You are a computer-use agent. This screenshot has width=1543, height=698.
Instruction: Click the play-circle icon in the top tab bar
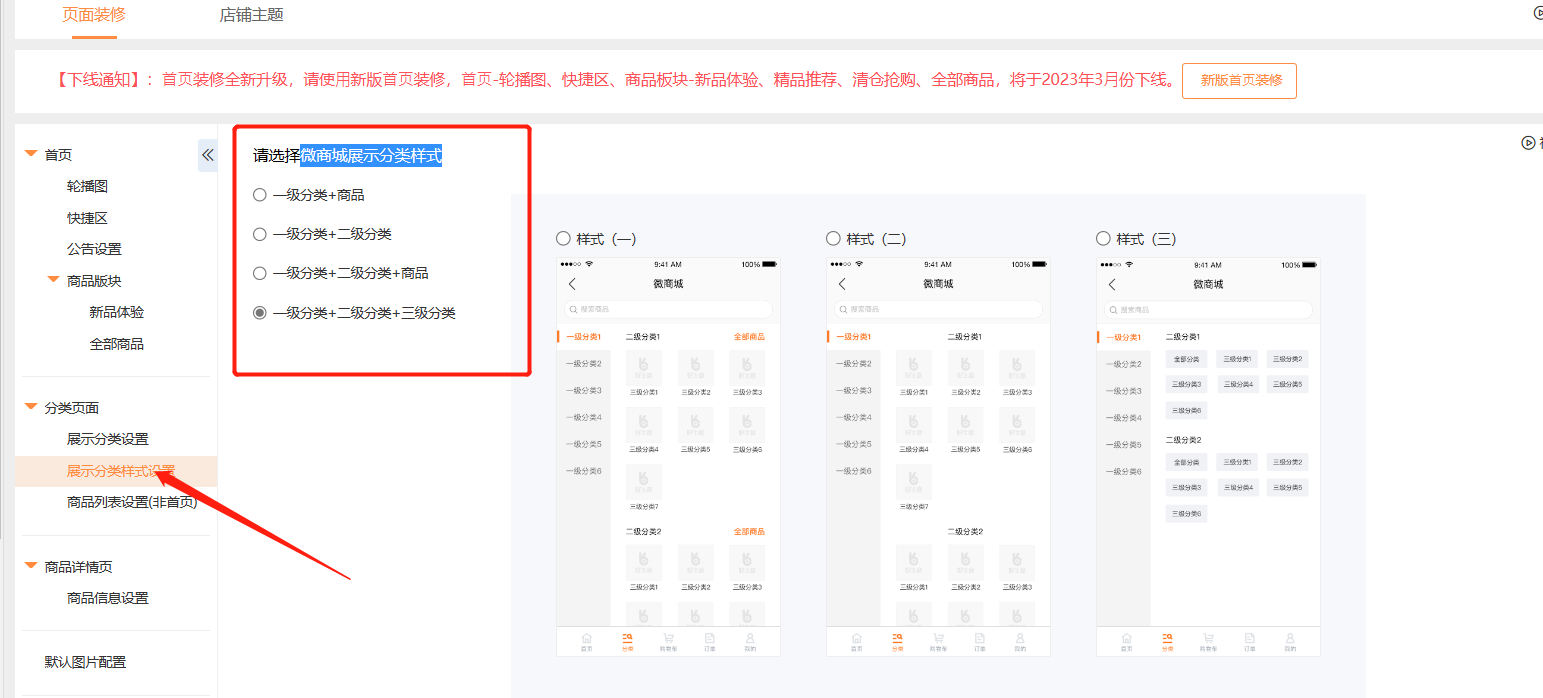(1538, 13)
